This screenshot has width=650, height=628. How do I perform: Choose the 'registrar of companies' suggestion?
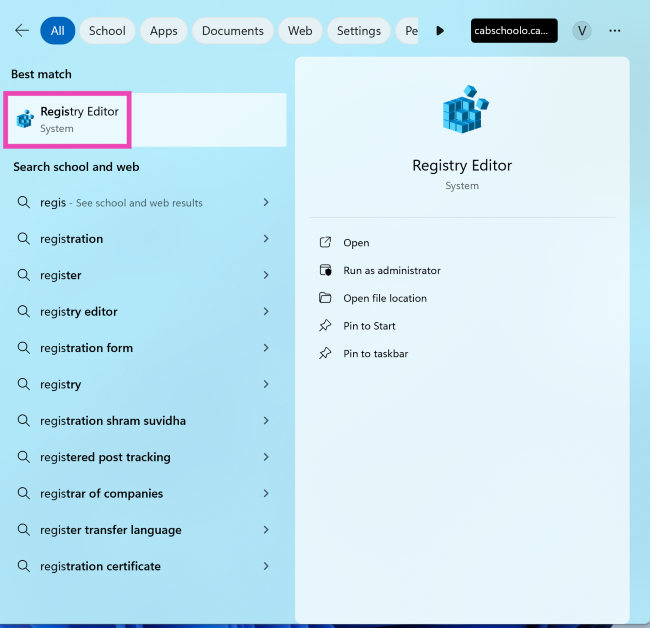(101, 494)
